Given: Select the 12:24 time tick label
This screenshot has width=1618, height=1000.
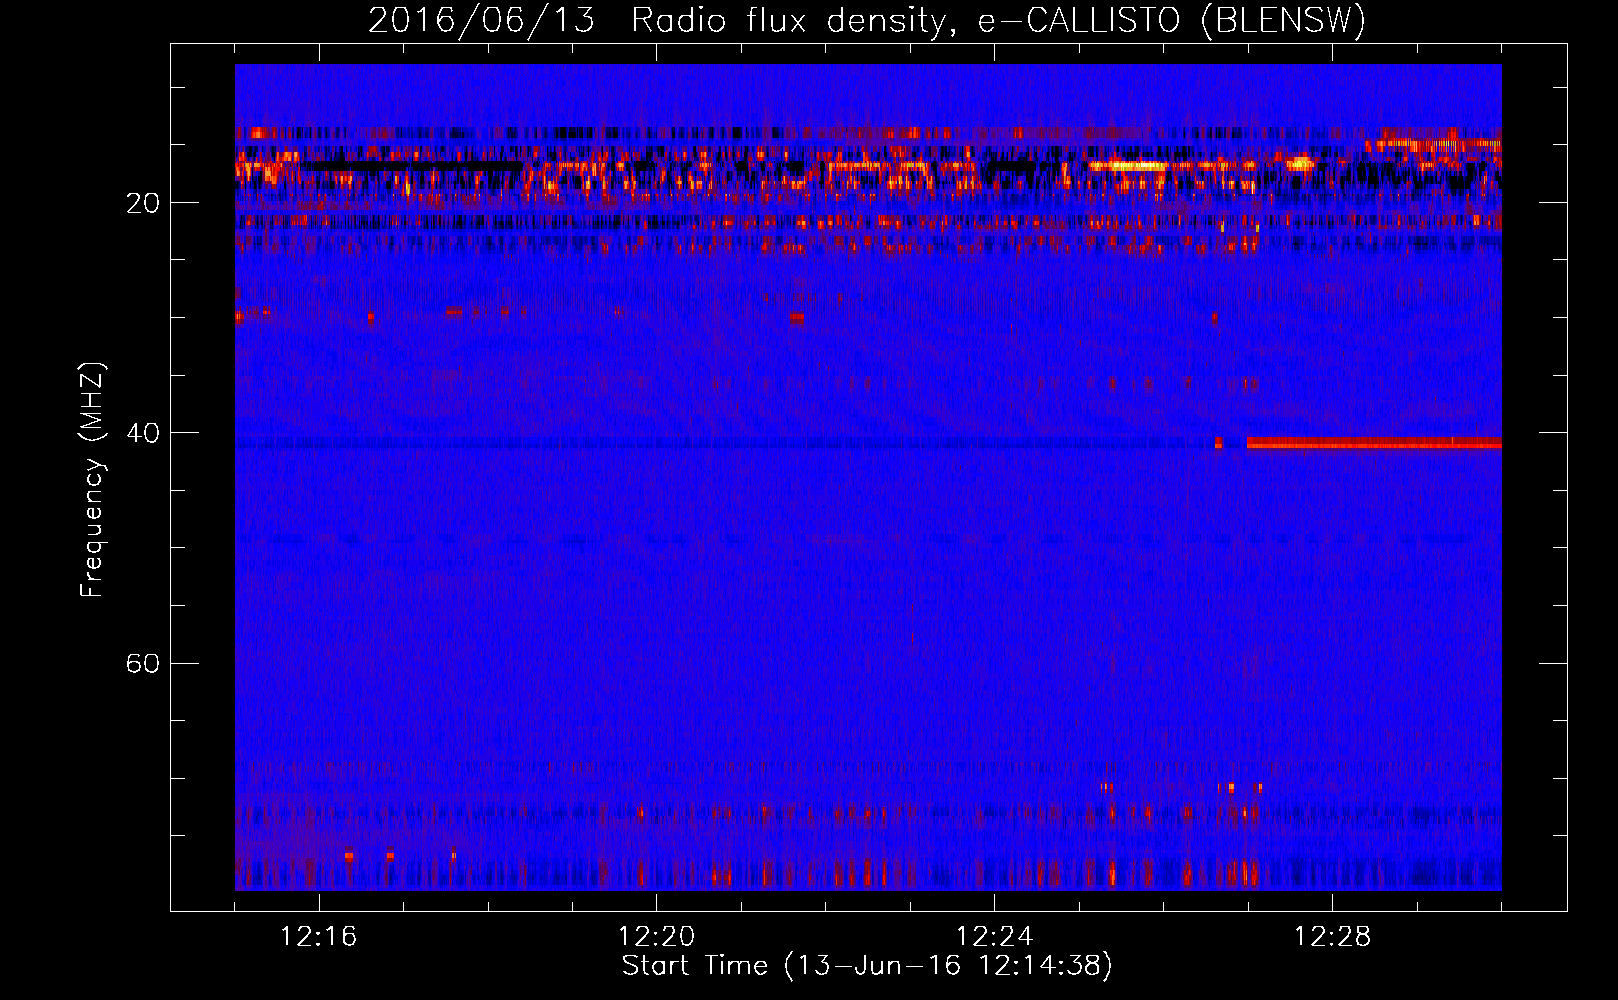Looking at the screenshot, I should tap(994, 936).
